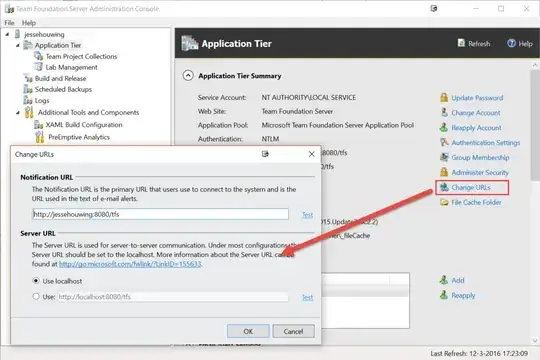The image size is (540, 360).
Task: Click the Lab Management tree icon
Action: [39, 67]
